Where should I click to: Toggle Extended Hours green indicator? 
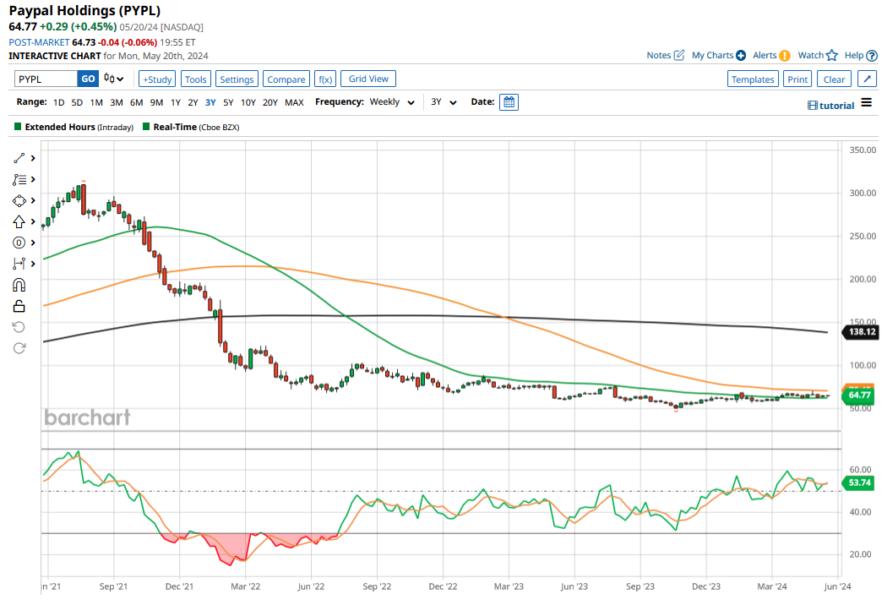tap(18, 127)
